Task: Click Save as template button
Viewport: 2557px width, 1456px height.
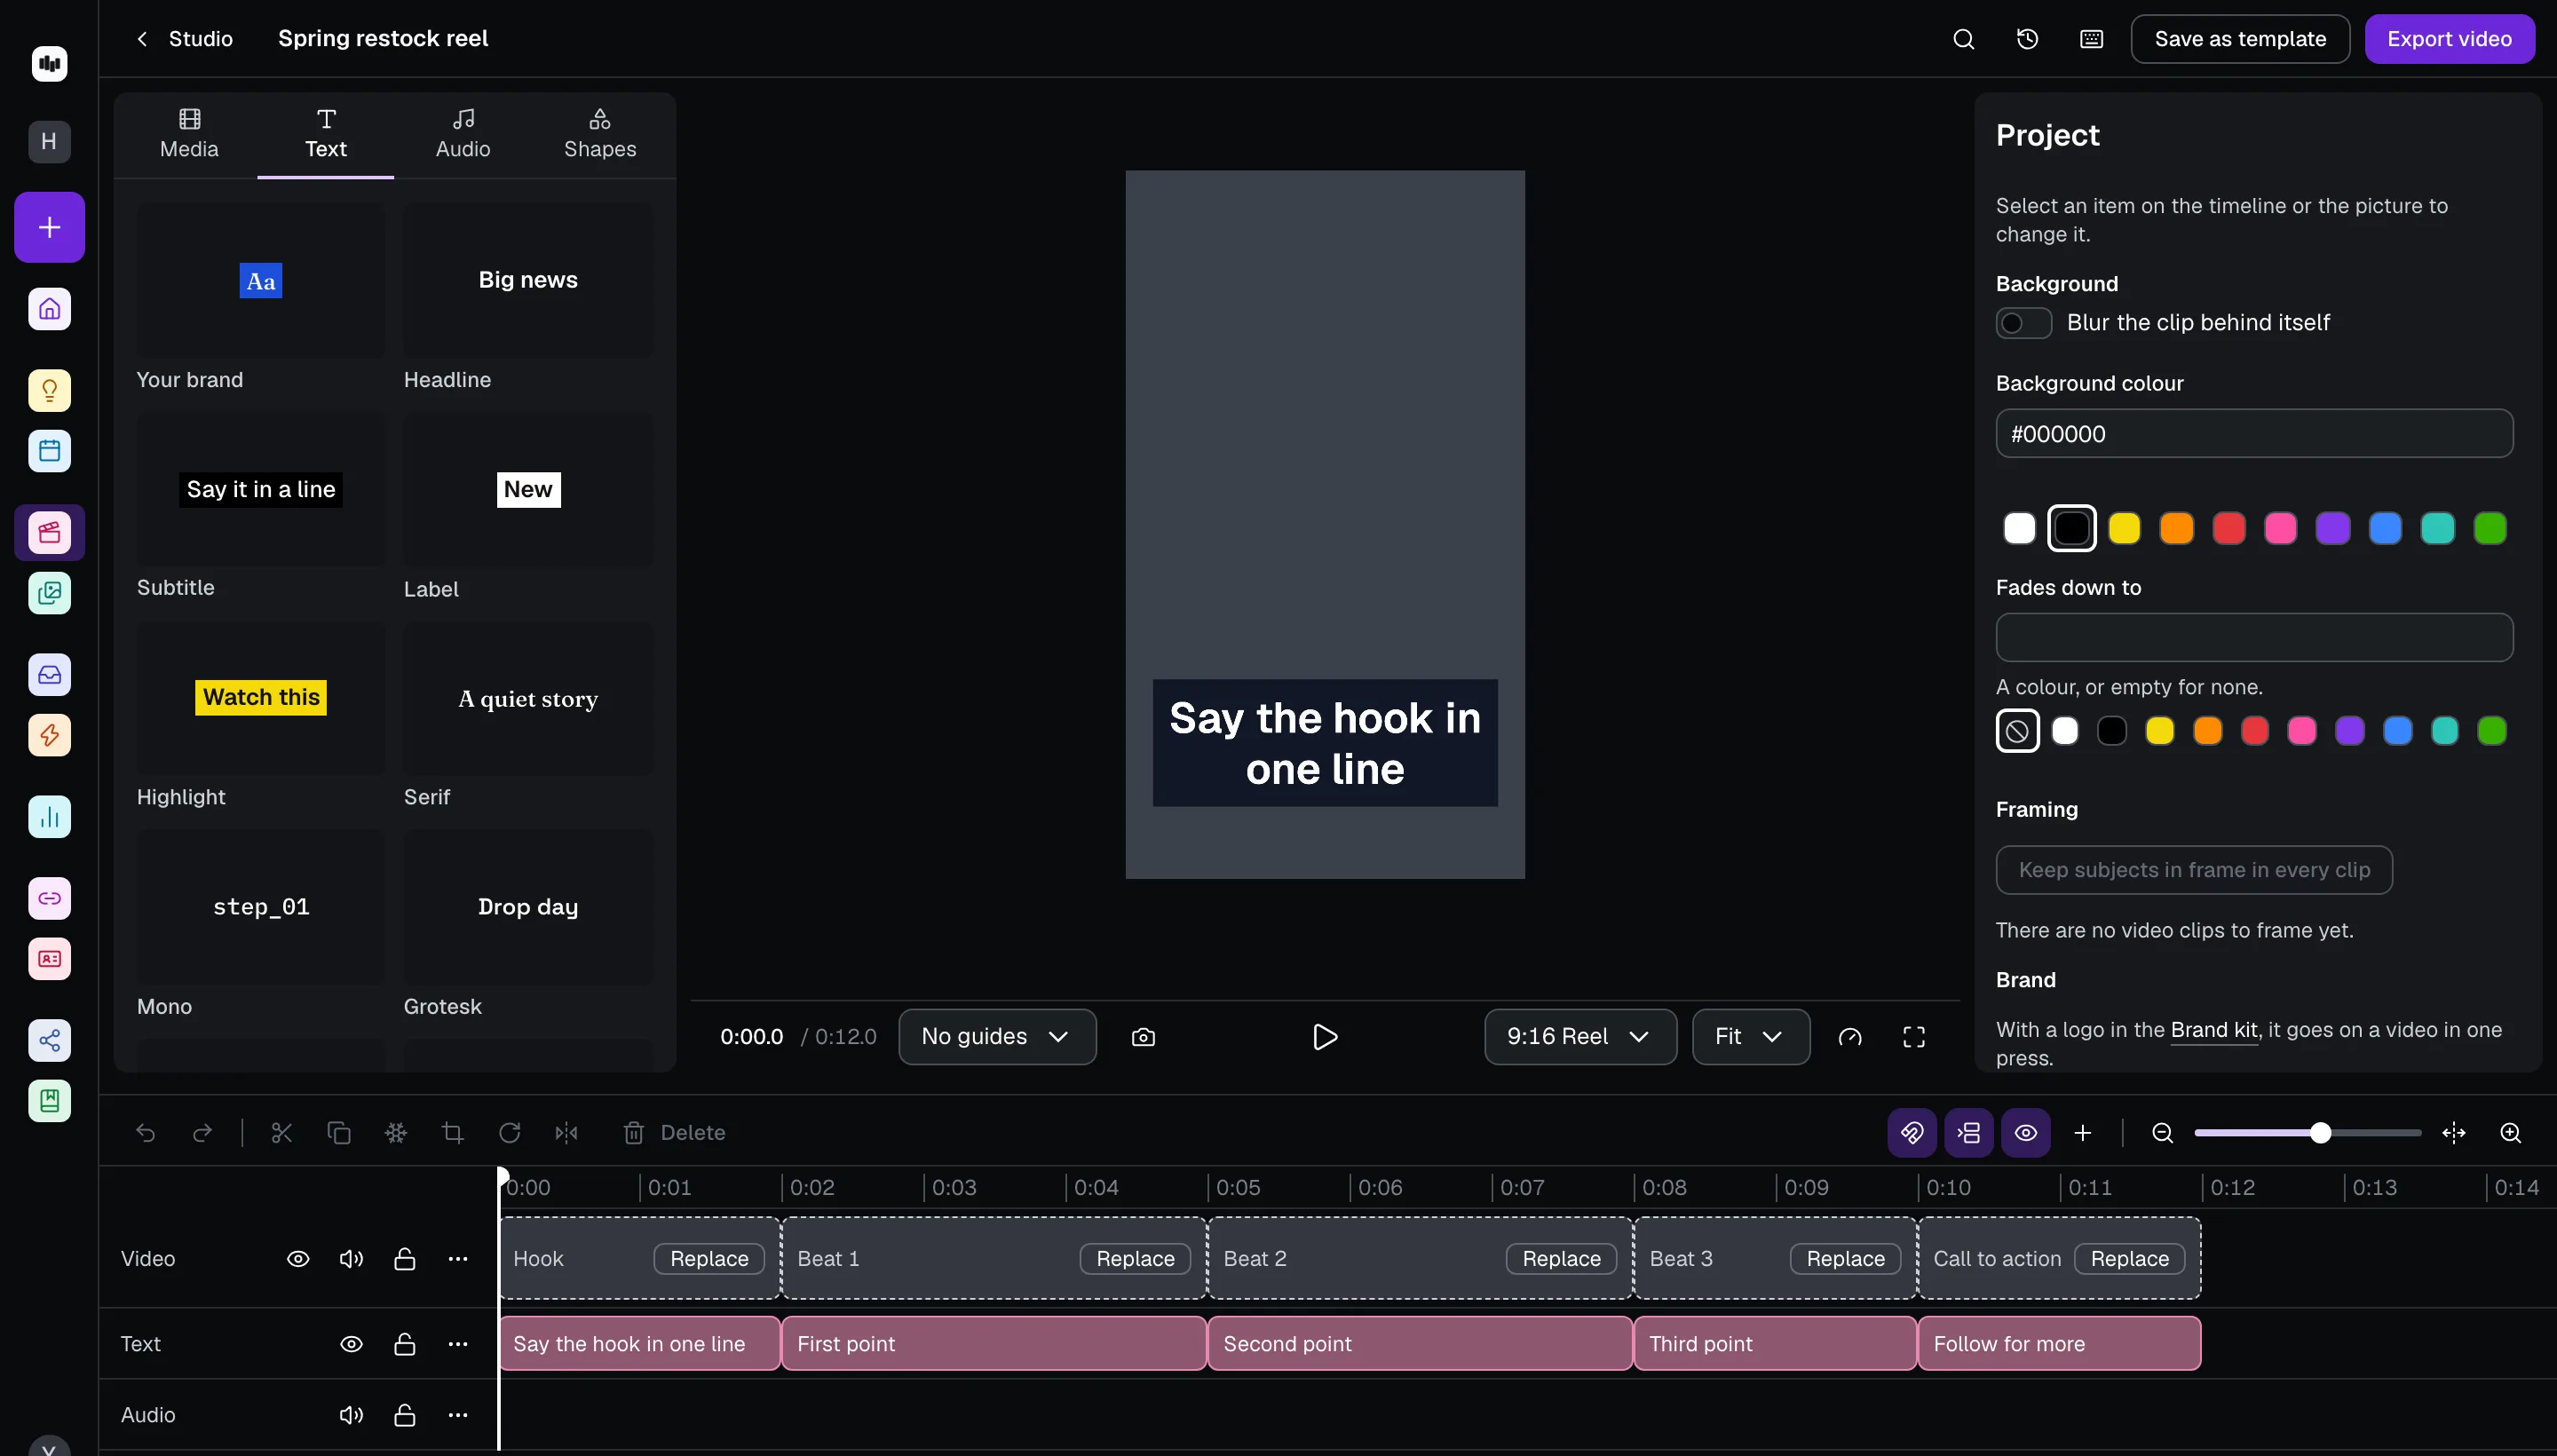Action: coord(2240,39)
